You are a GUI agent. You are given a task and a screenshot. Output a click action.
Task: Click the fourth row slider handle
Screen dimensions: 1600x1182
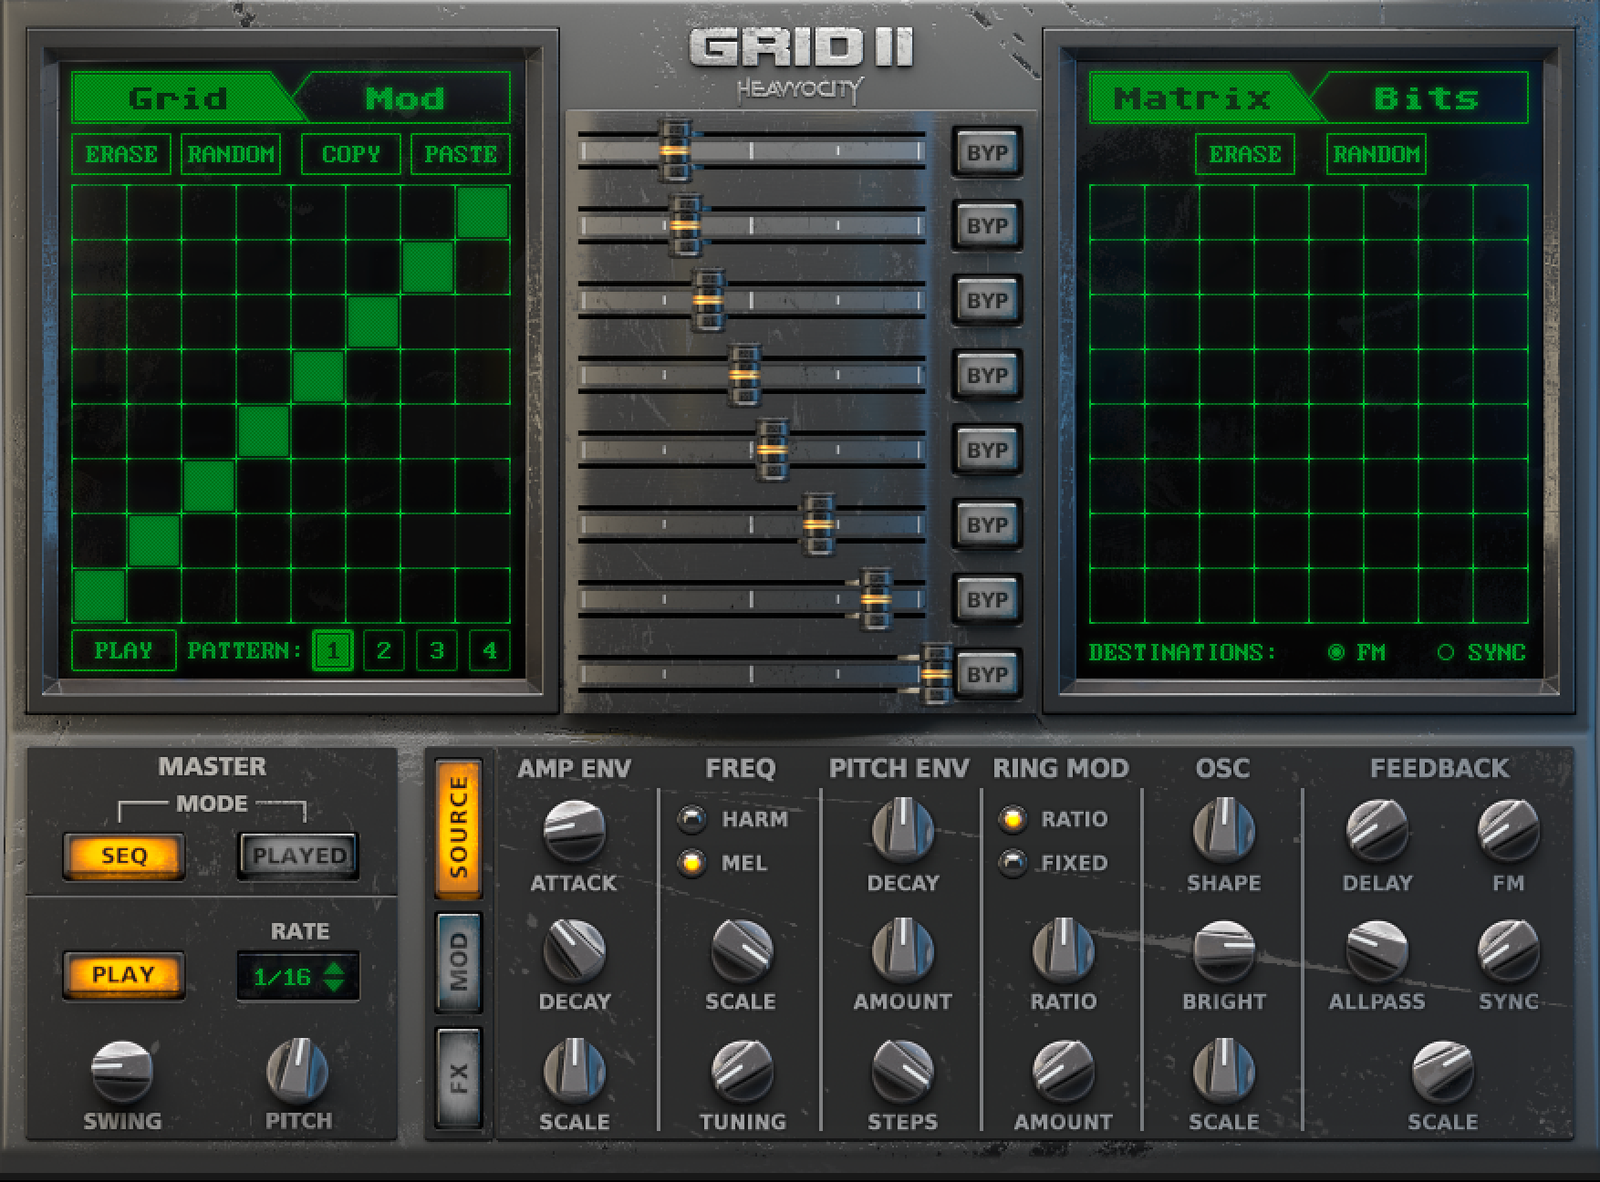point(744,374)
